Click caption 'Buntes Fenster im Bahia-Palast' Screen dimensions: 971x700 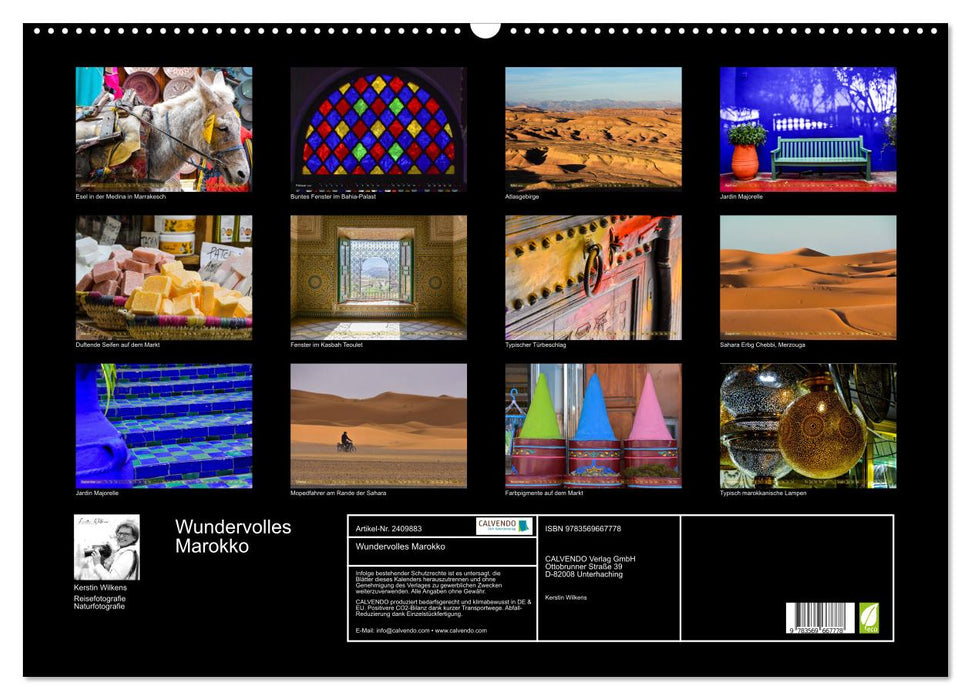point(333,196)
